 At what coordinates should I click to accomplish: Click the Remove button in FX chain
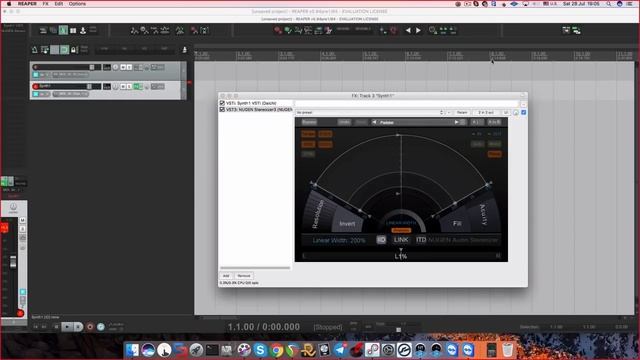[x=244, y=276]
